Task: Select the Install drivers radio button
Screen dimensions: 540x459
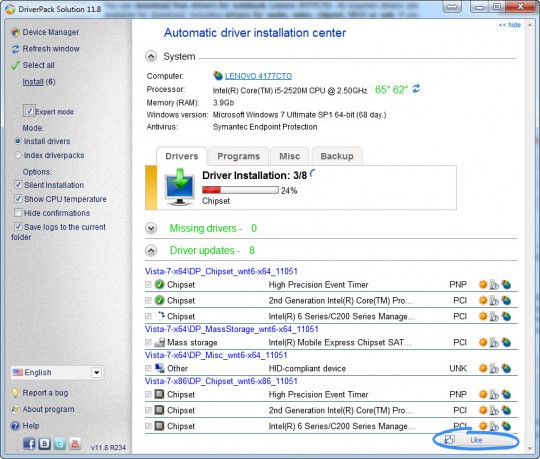Action: click(x=18, y=141)
